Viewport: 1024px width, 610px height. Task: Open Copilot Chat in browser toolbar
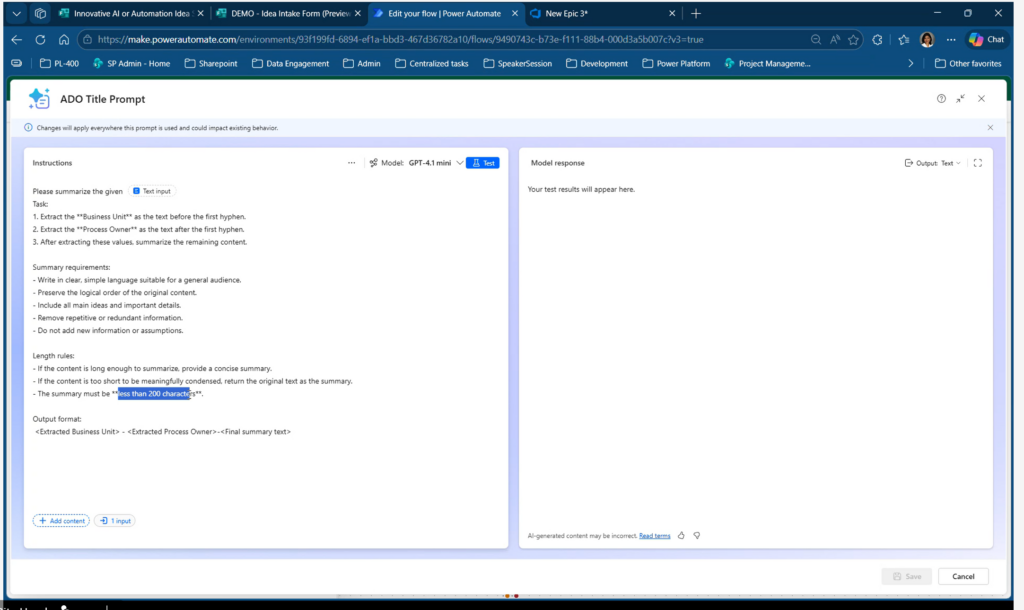(x=986, y=40)
